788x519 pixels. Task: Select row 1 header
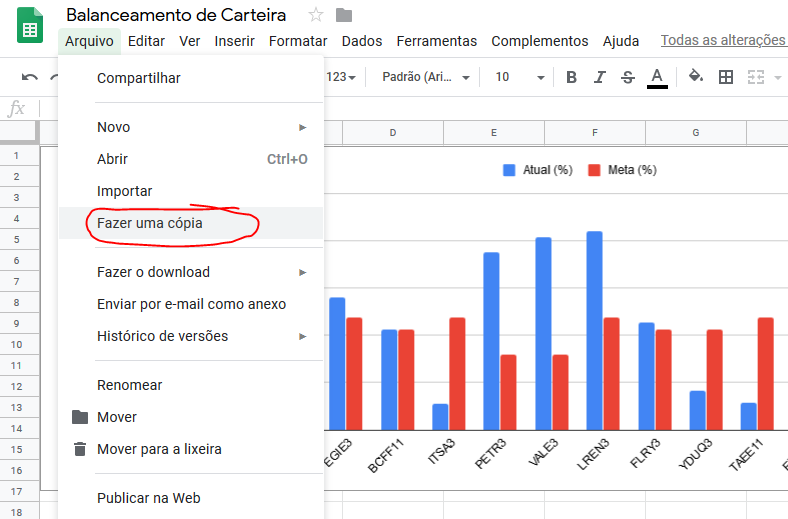click(x=19, y=155)
